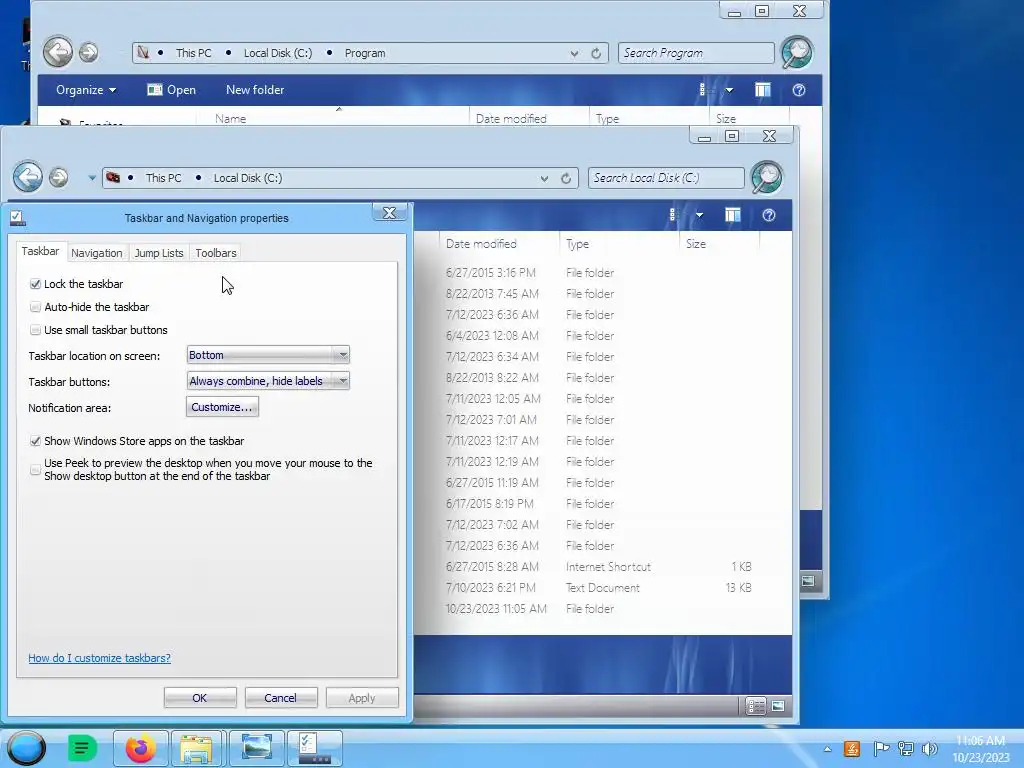Image resolution: width=1024 pixels, height=768 pixels.
Task: Expand address history in Local Disk window
Action: click(544, 178)
